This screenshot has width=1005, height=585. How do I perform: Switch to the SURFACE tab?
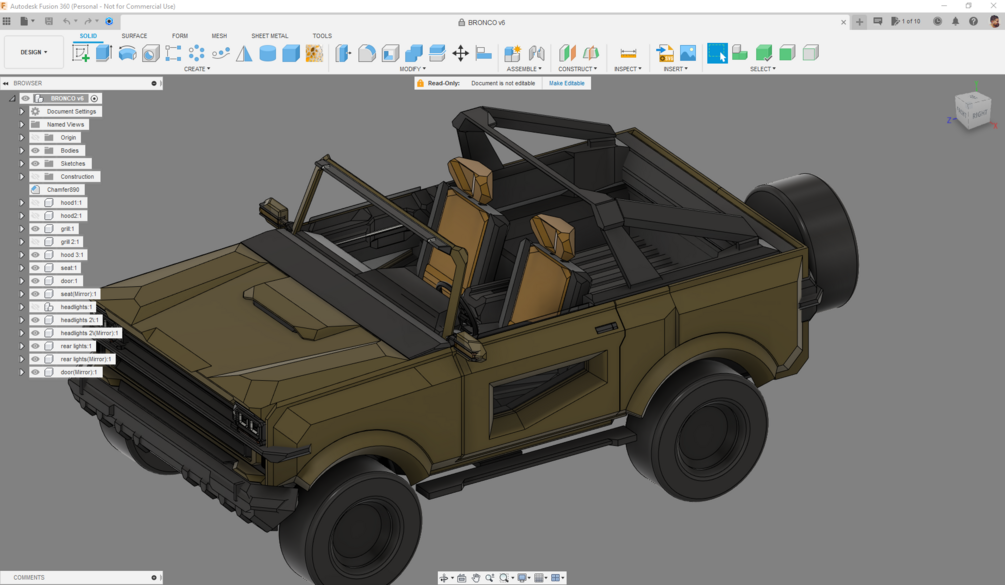(x=134, y=36)
